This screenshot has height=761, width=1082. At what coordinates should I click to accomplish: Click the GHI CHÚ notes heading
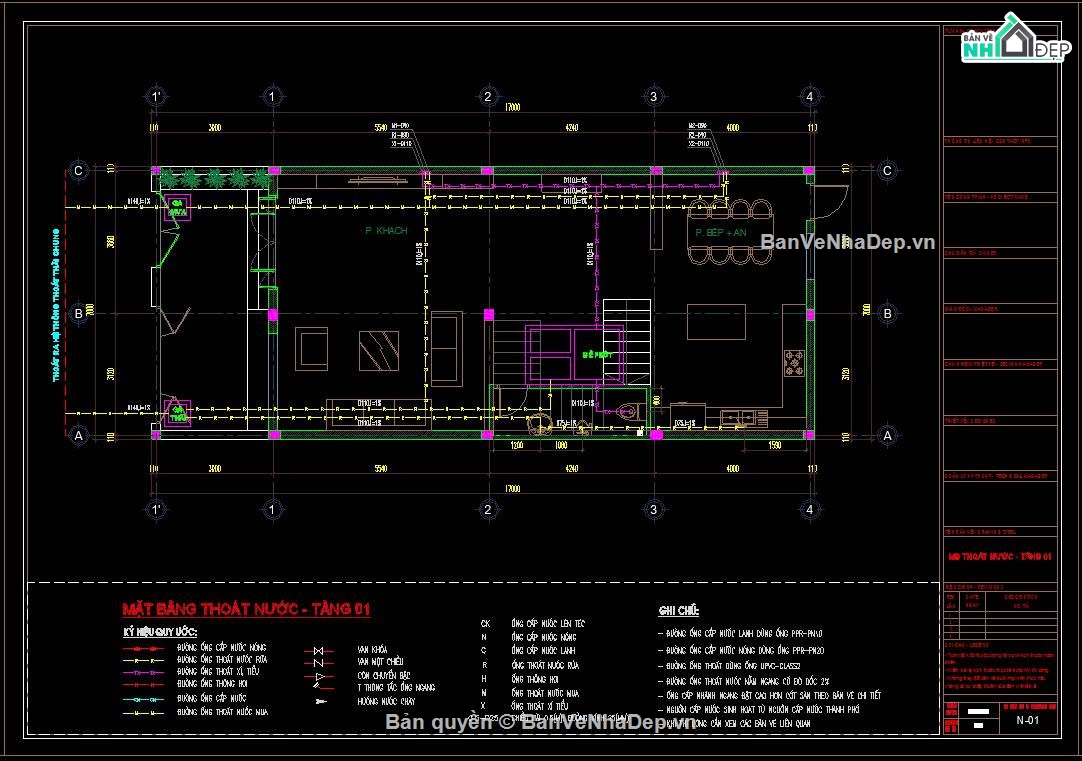pyautogui.click(x=678, y=610)
